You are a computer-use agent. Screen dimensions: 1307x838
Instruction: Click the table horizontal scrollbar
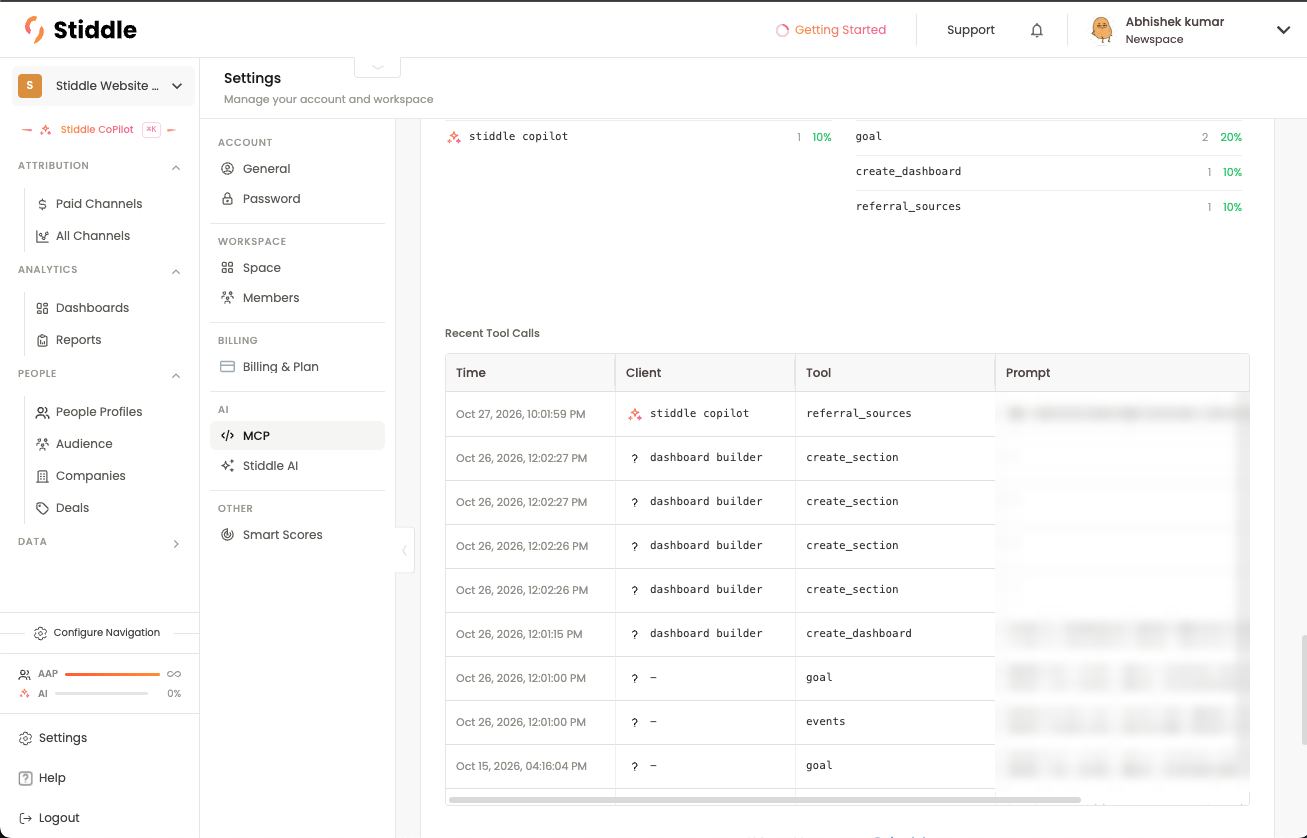coord(765,800)
